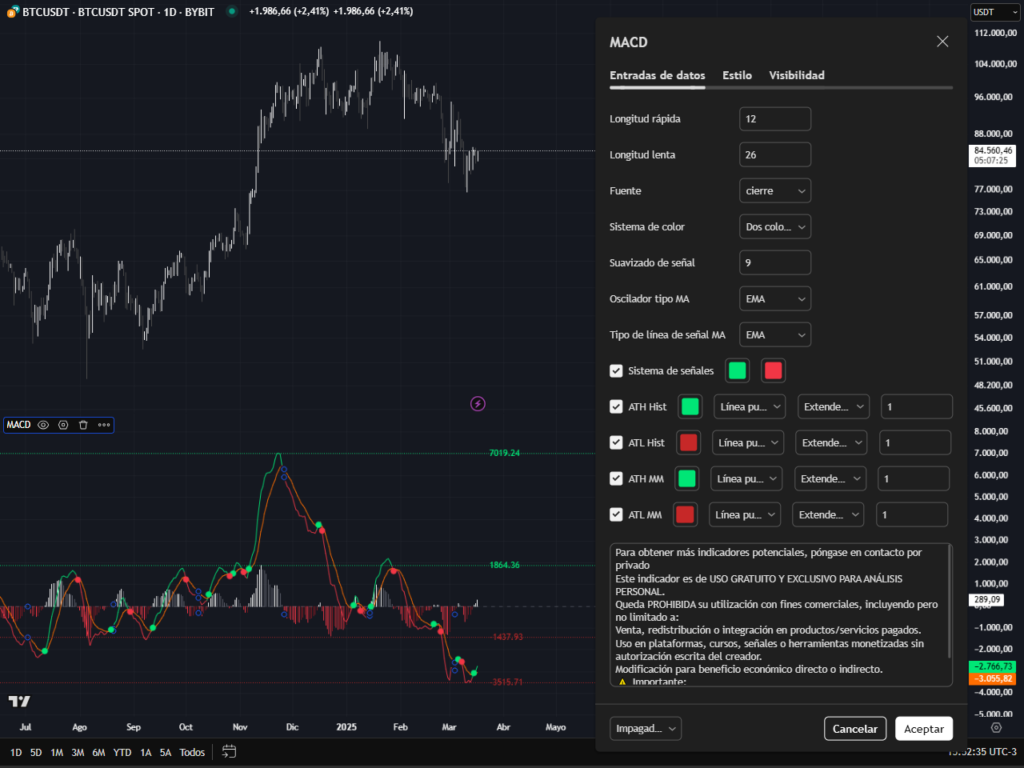This screenshot has height=768, width=1024.
Task: Click the purple lightning bolt icon on chart
Action: pyautogui.click(x=478, y=404)
